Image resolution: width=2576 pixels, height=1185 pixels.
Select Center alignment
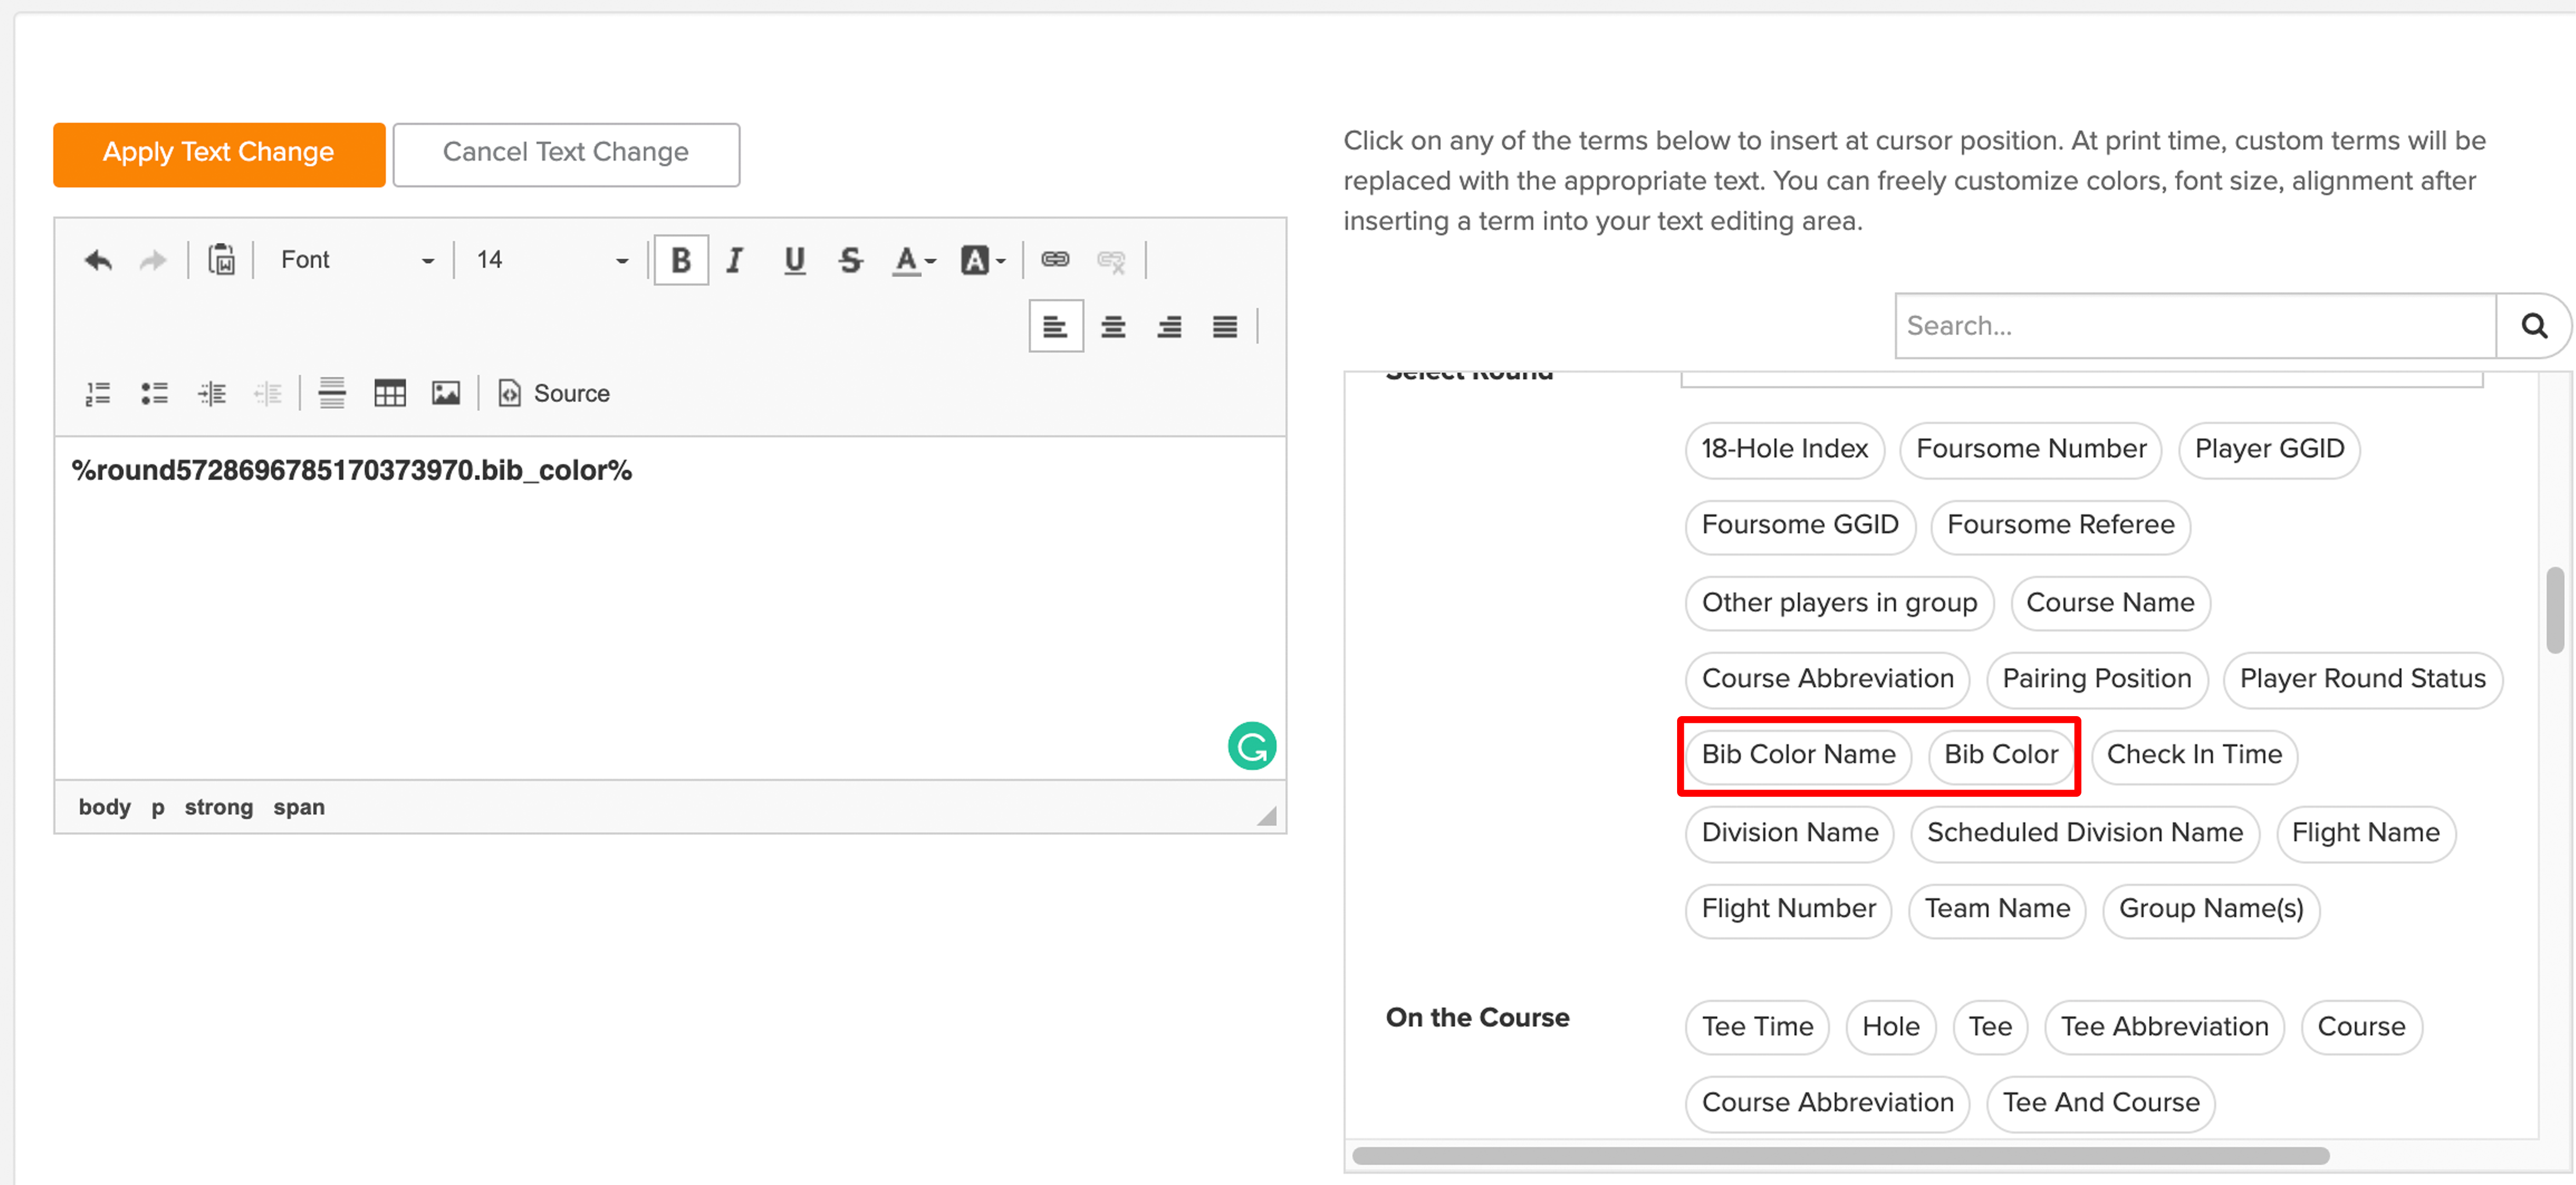click(1113, 326)
